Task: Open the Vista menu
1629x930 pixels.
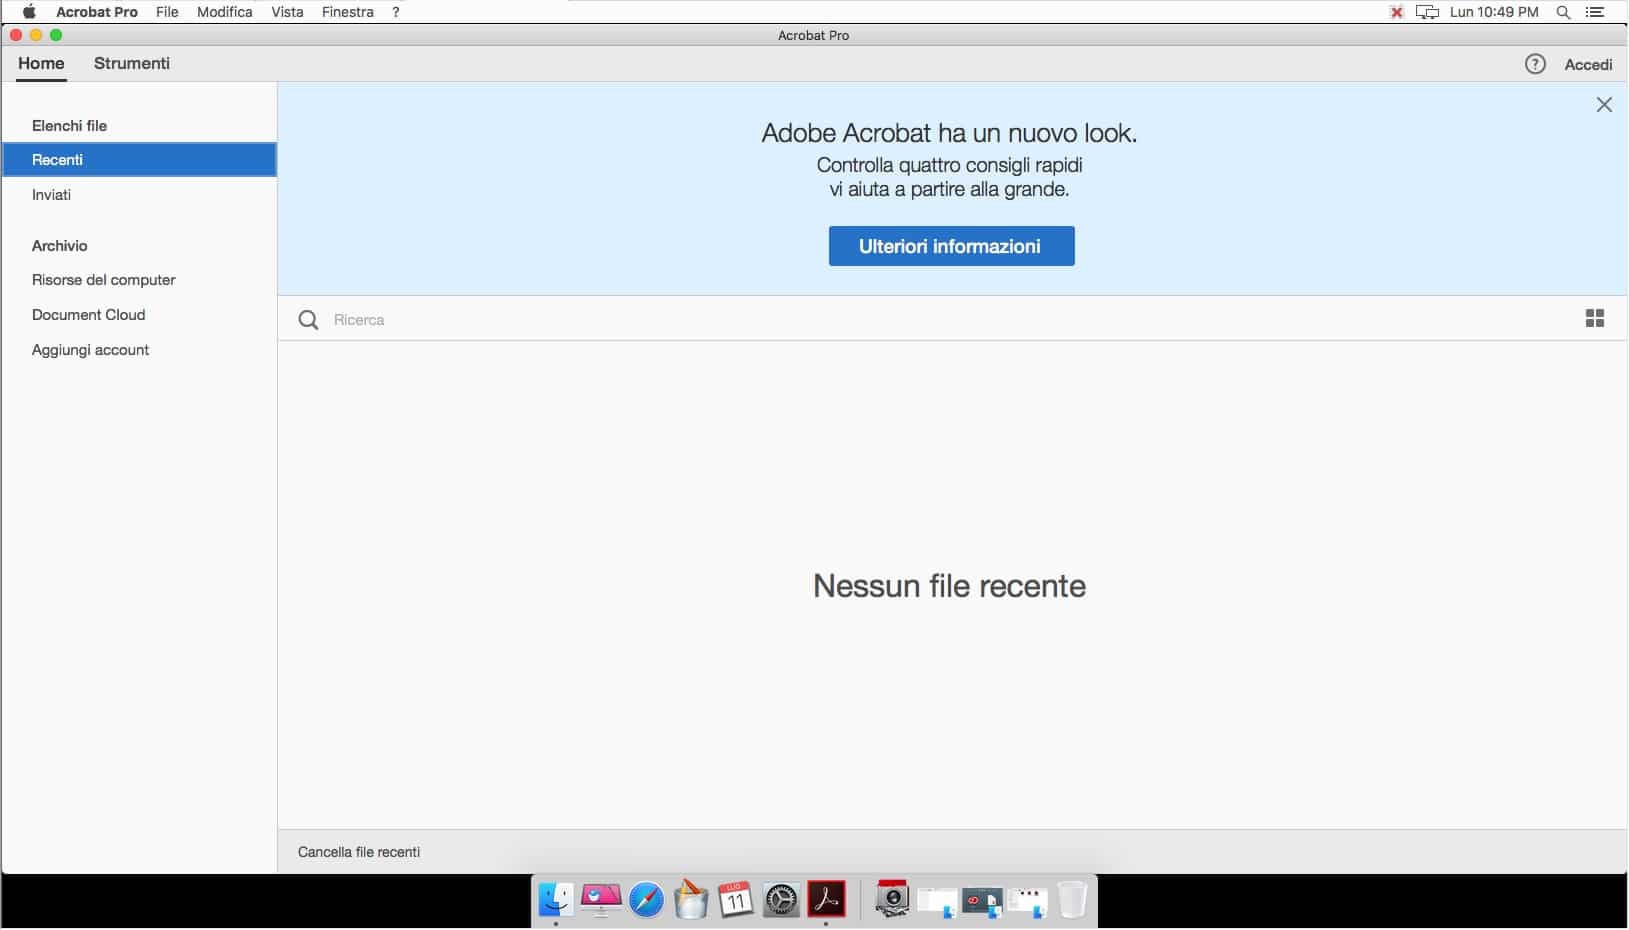Action: tap(287, 12)
